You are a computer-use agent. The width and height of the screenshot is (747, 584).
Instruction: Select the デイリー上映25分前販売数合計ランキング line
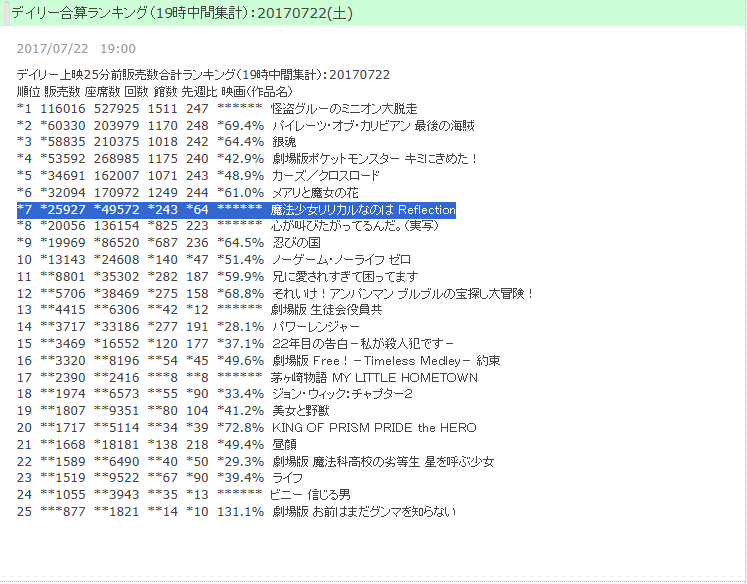pyautogui.click(x=203, y=75)
